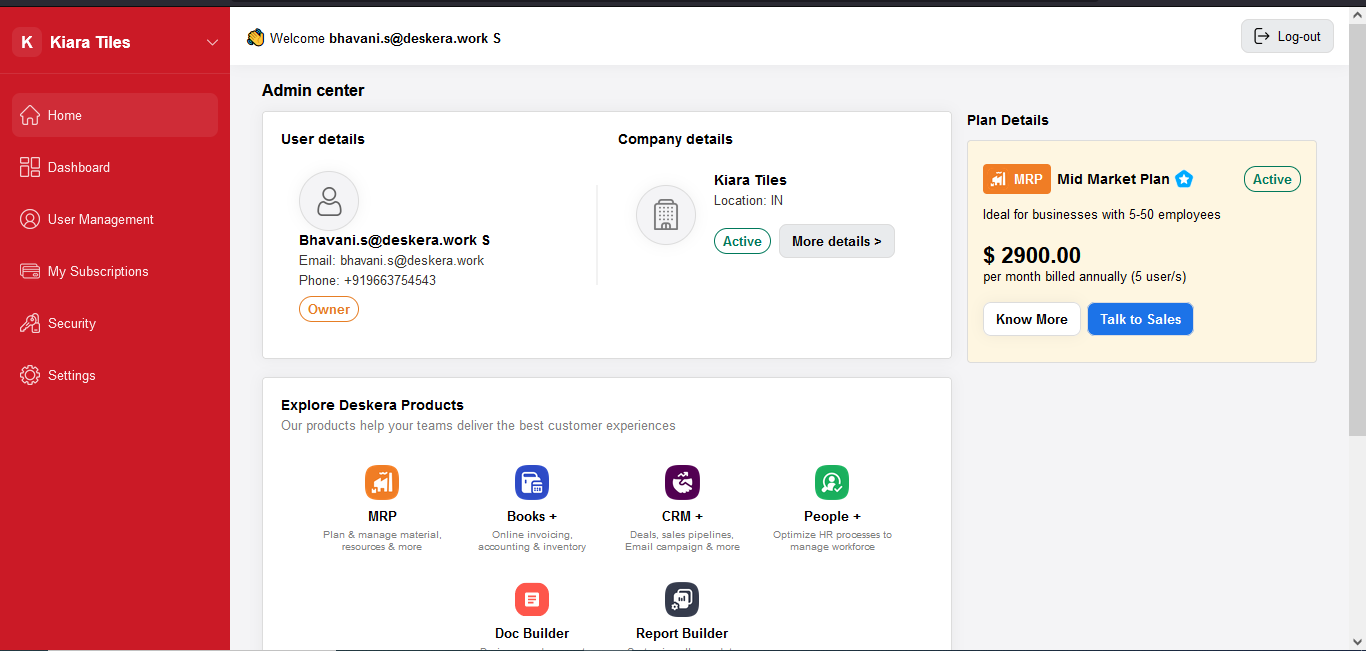This screenshot has height=651, width=1366.
Task: Click the Kiara Tiles company name in details
Action: coord(750,180)
